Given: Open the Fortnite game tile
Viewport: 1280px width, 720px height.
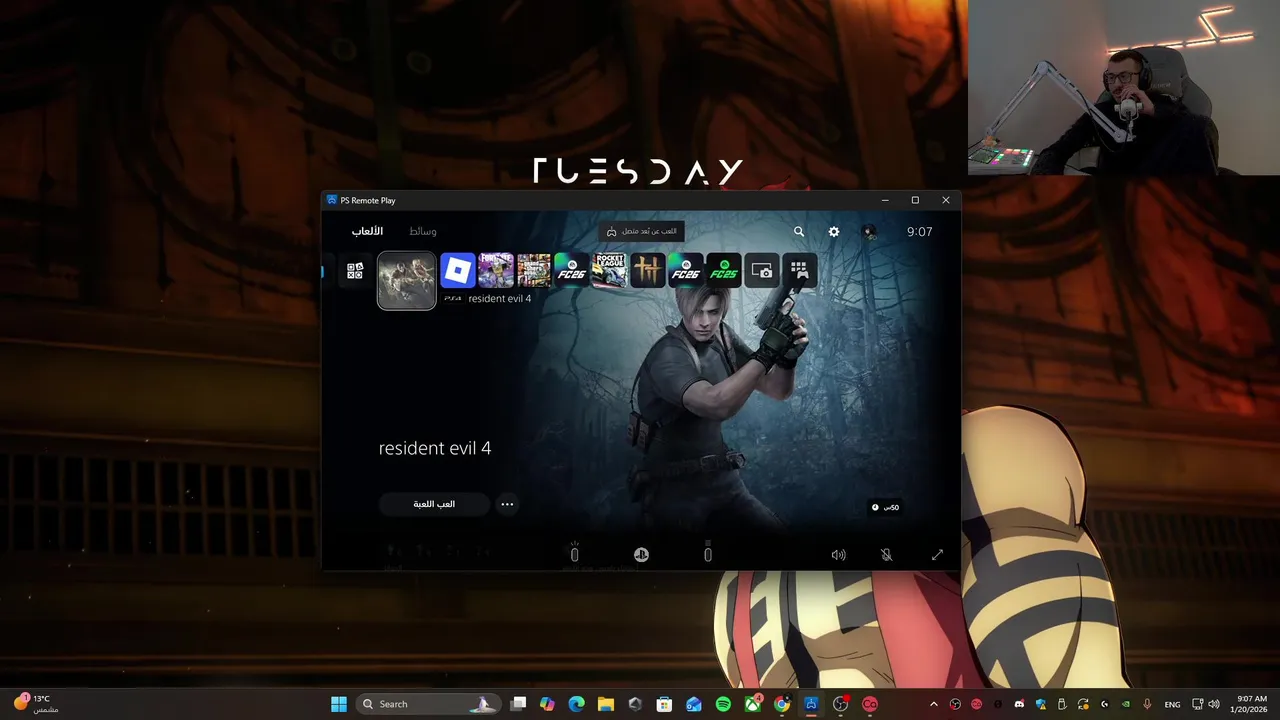Looking at the screenshot, I should pos(495,271).
